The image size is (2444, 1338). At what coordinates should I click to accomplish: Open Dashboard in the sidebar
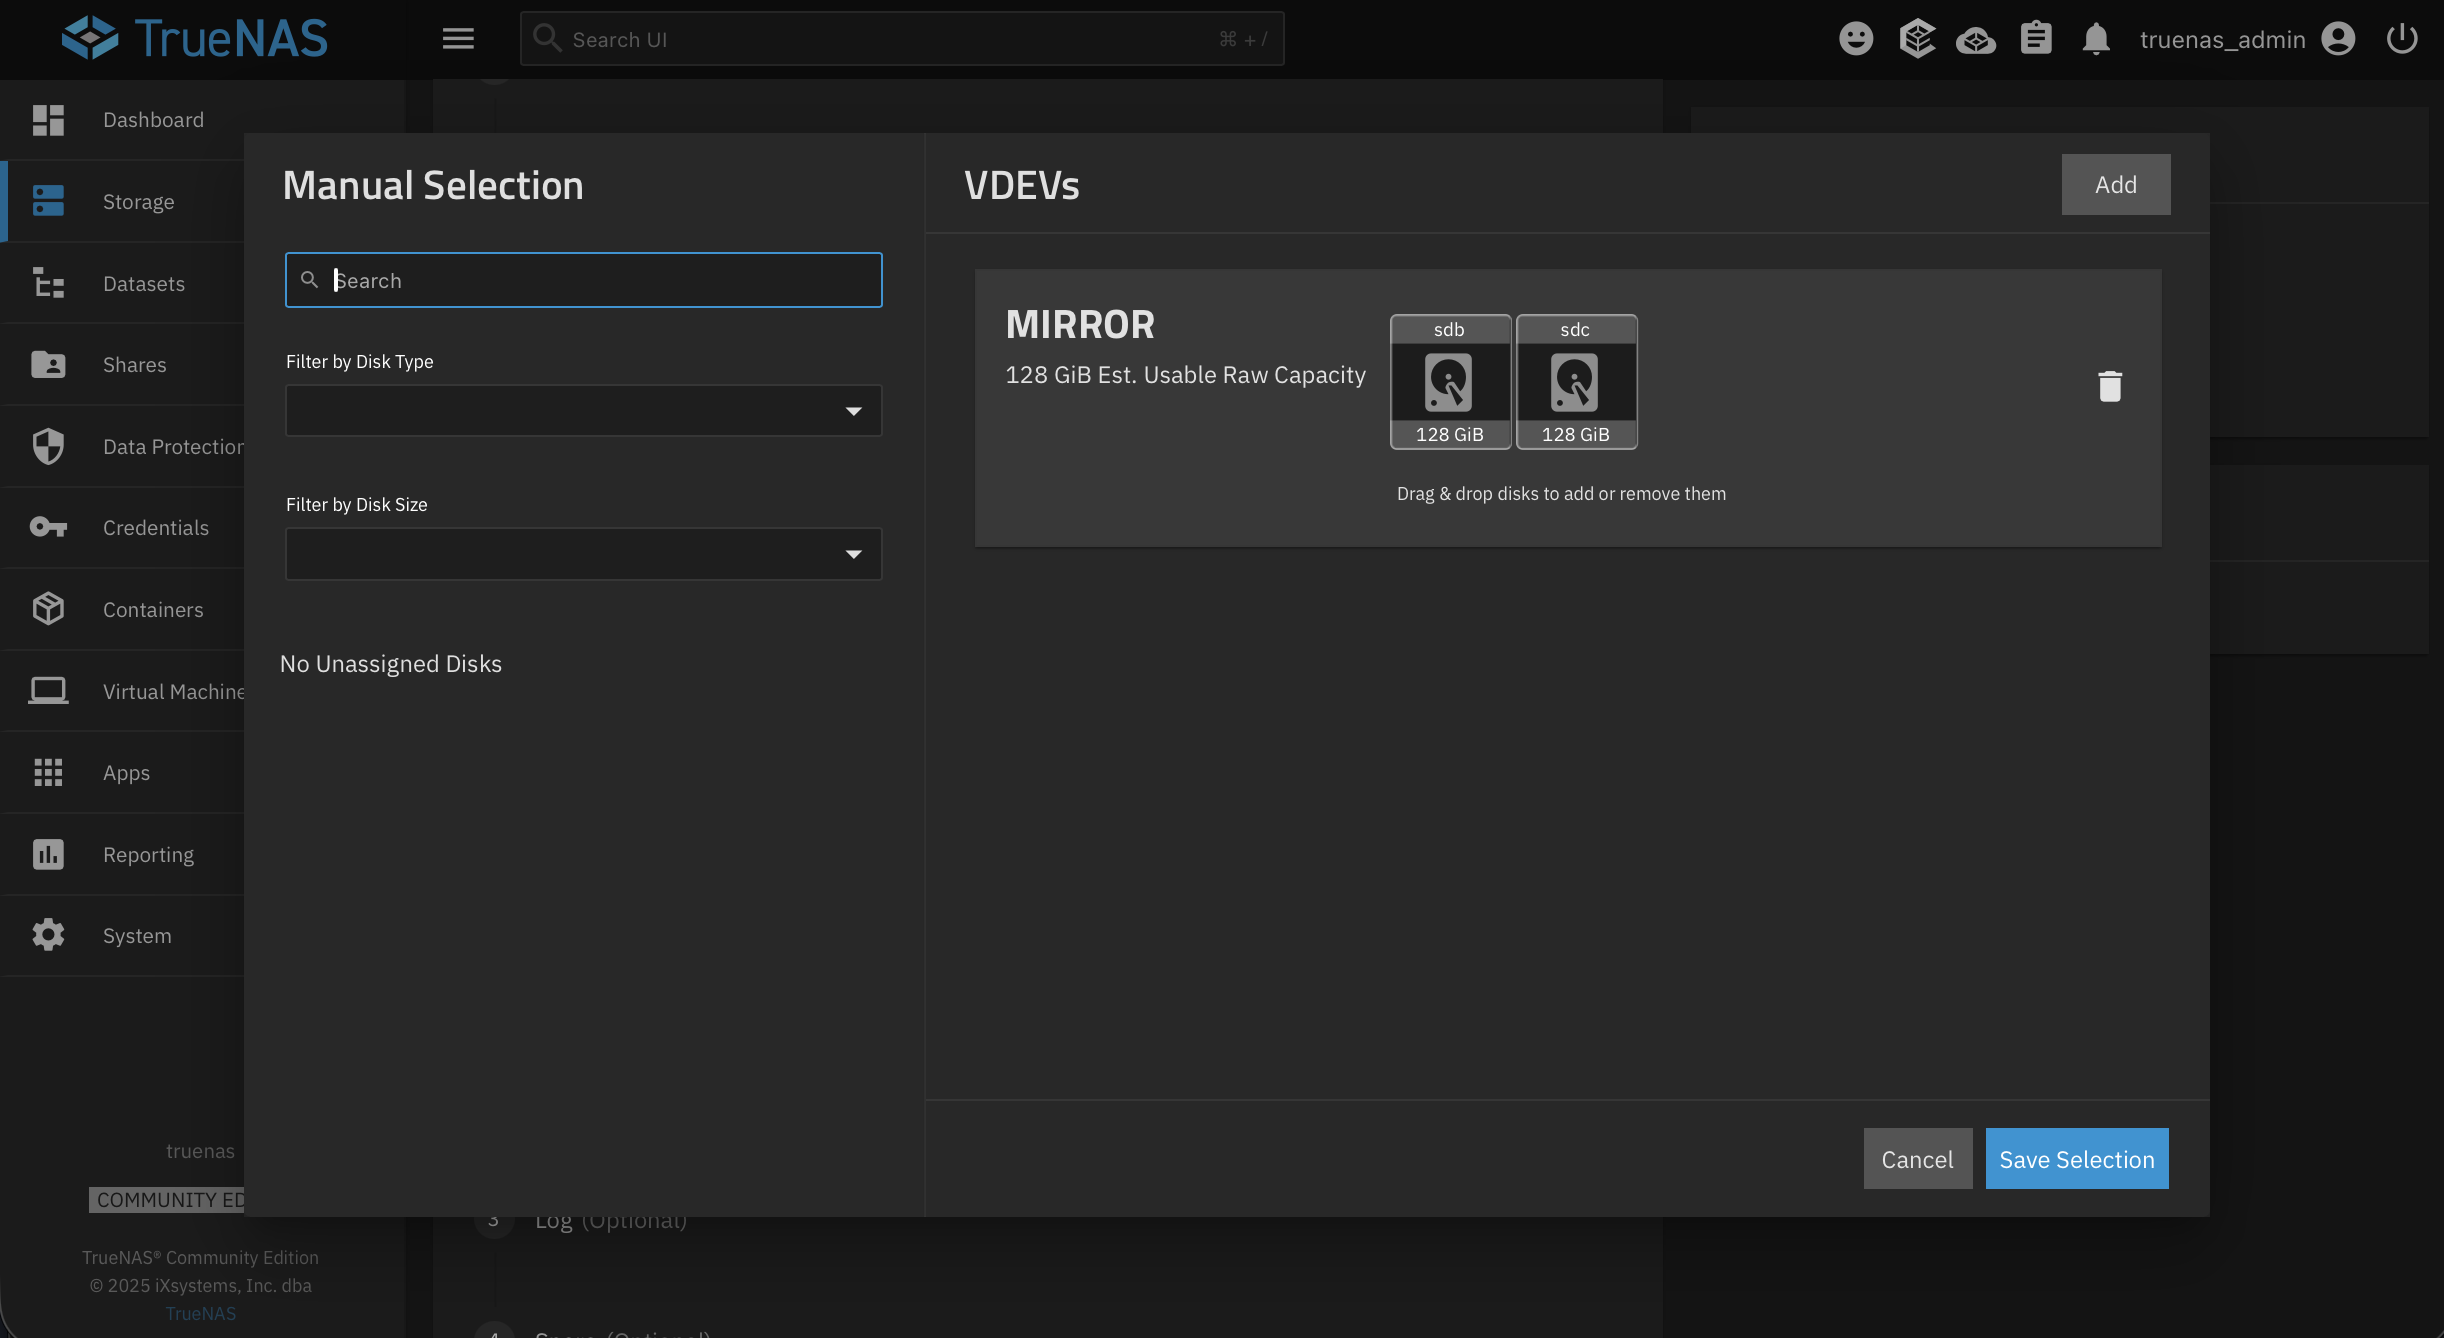point(152,120)
